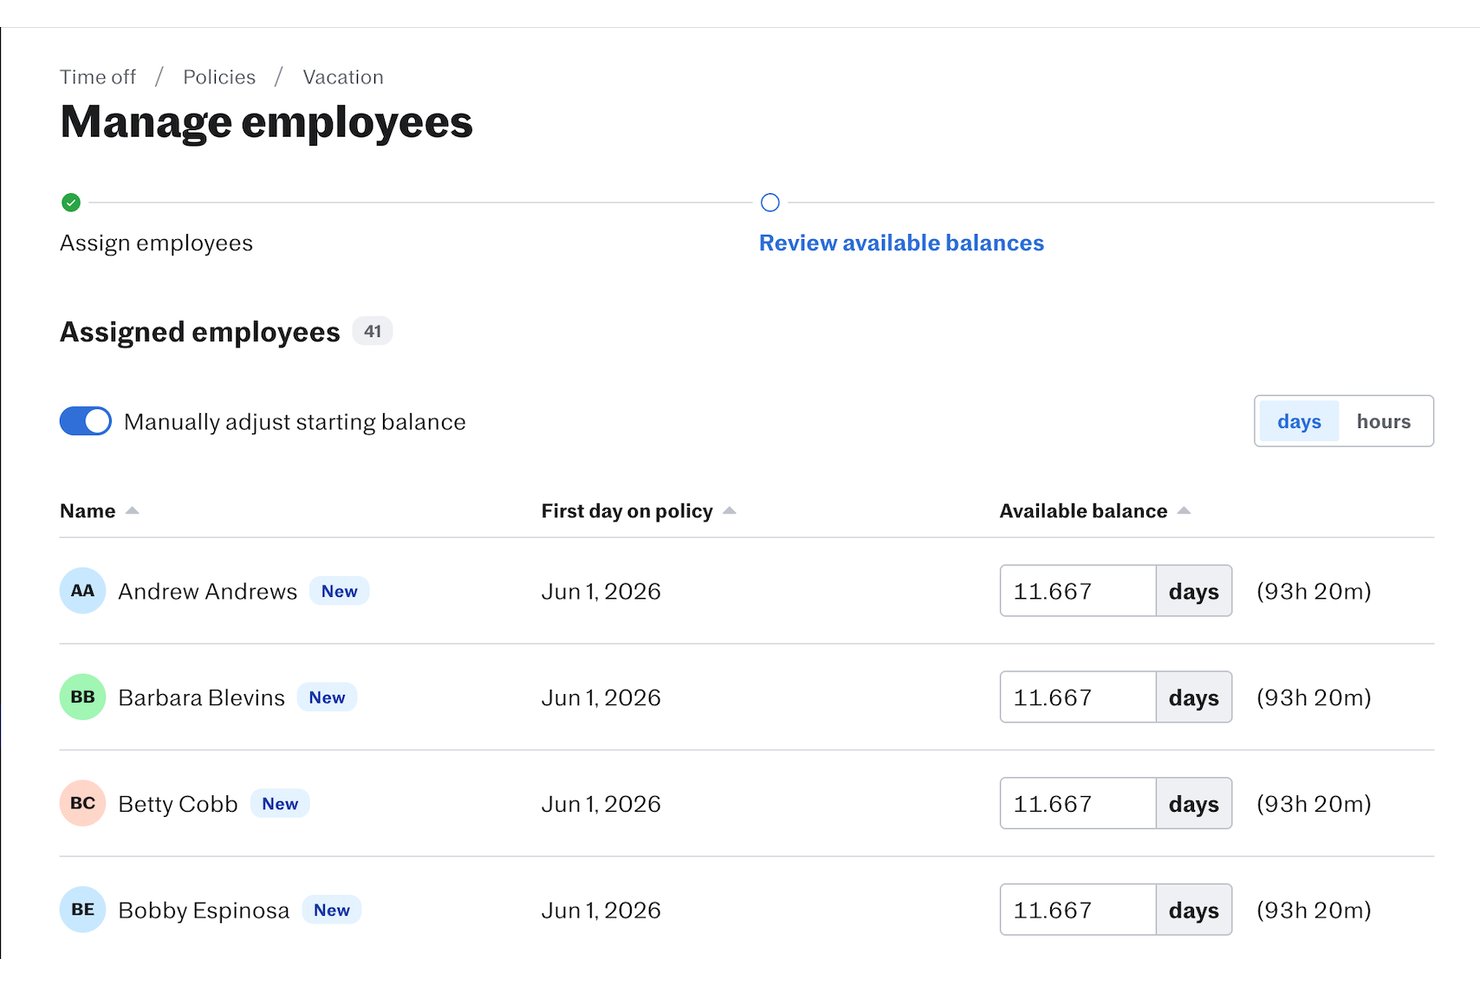1480x987 pixels.
Task: Go to Time off breadcrumb
Action: (x=98, y=77)
